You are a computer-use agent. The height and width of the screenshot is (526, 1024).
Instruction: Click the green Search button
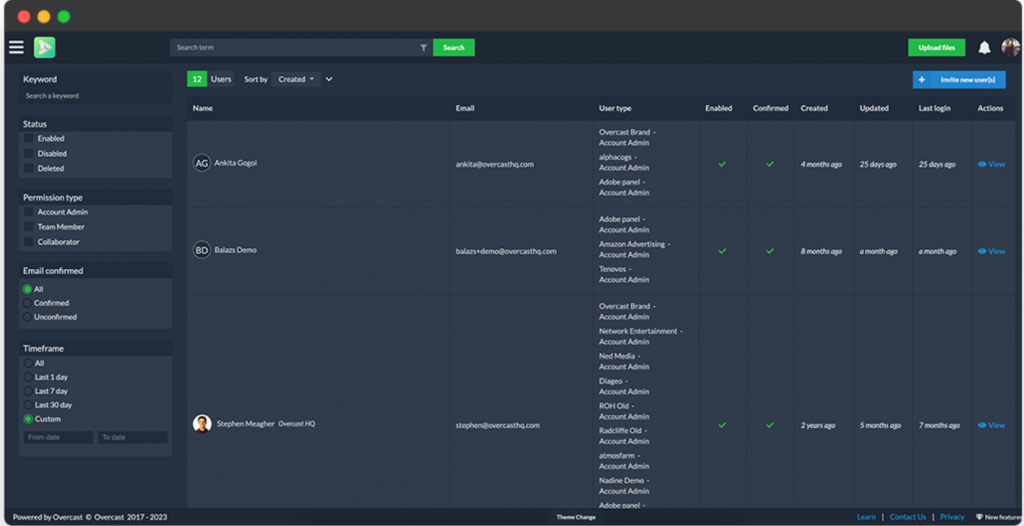pos(453,48)
